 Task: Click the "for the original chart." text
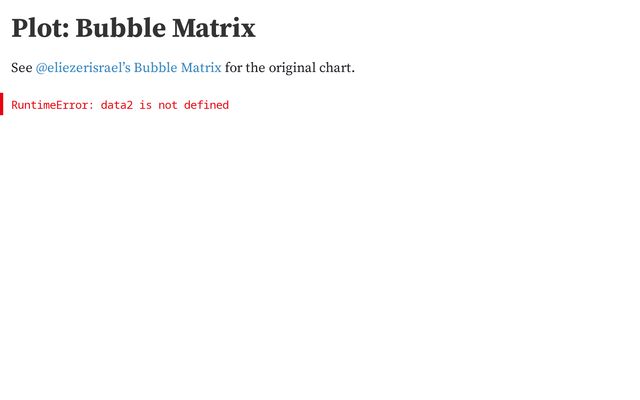click(x=290, y=68)
